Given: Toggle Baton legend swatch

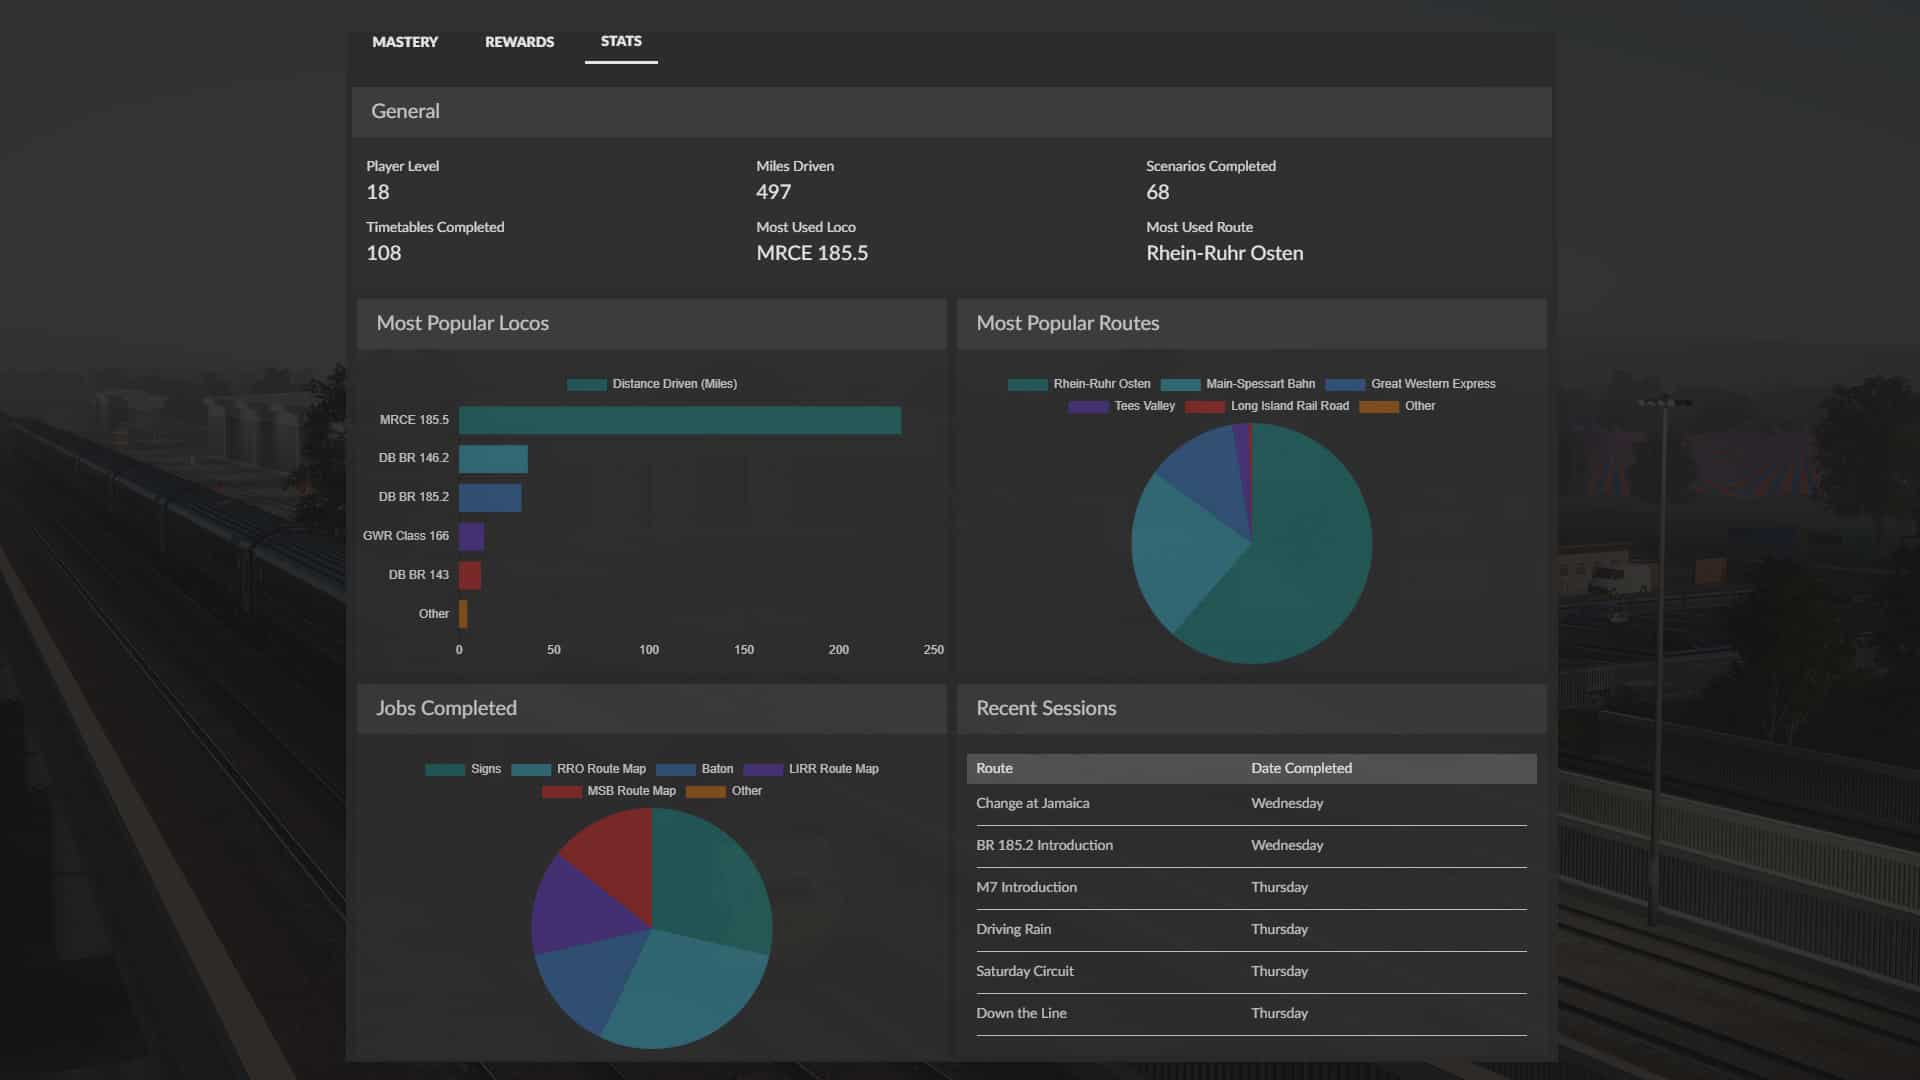Looking at the screenshot, I should tap(675, 769).
